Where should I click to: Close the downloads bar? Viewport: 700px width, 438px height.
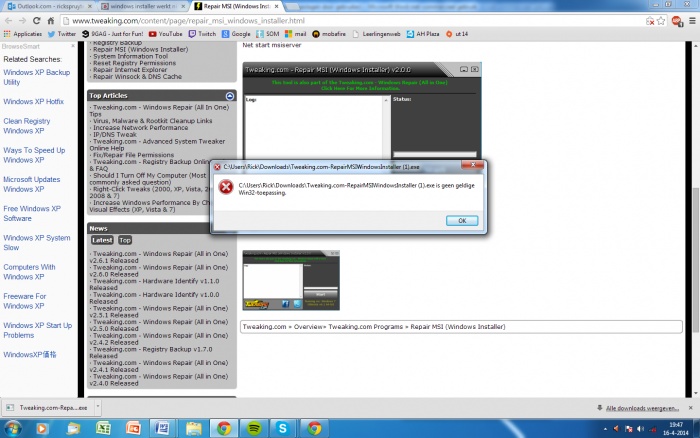pyautogui.click(x=691, y=408)
